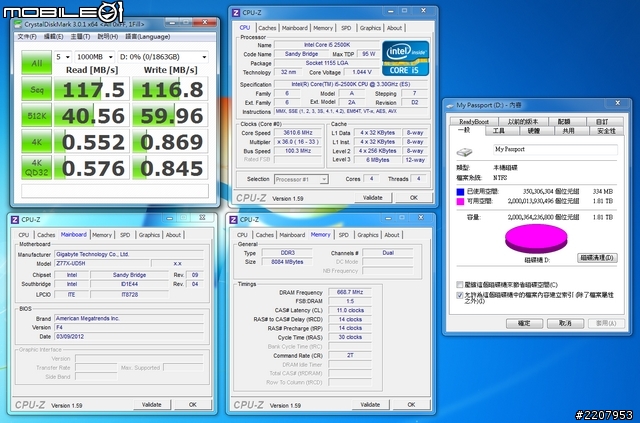Click the Intel Core i5 logo badge
Viewport: 640px width, 423px height.
406,58
